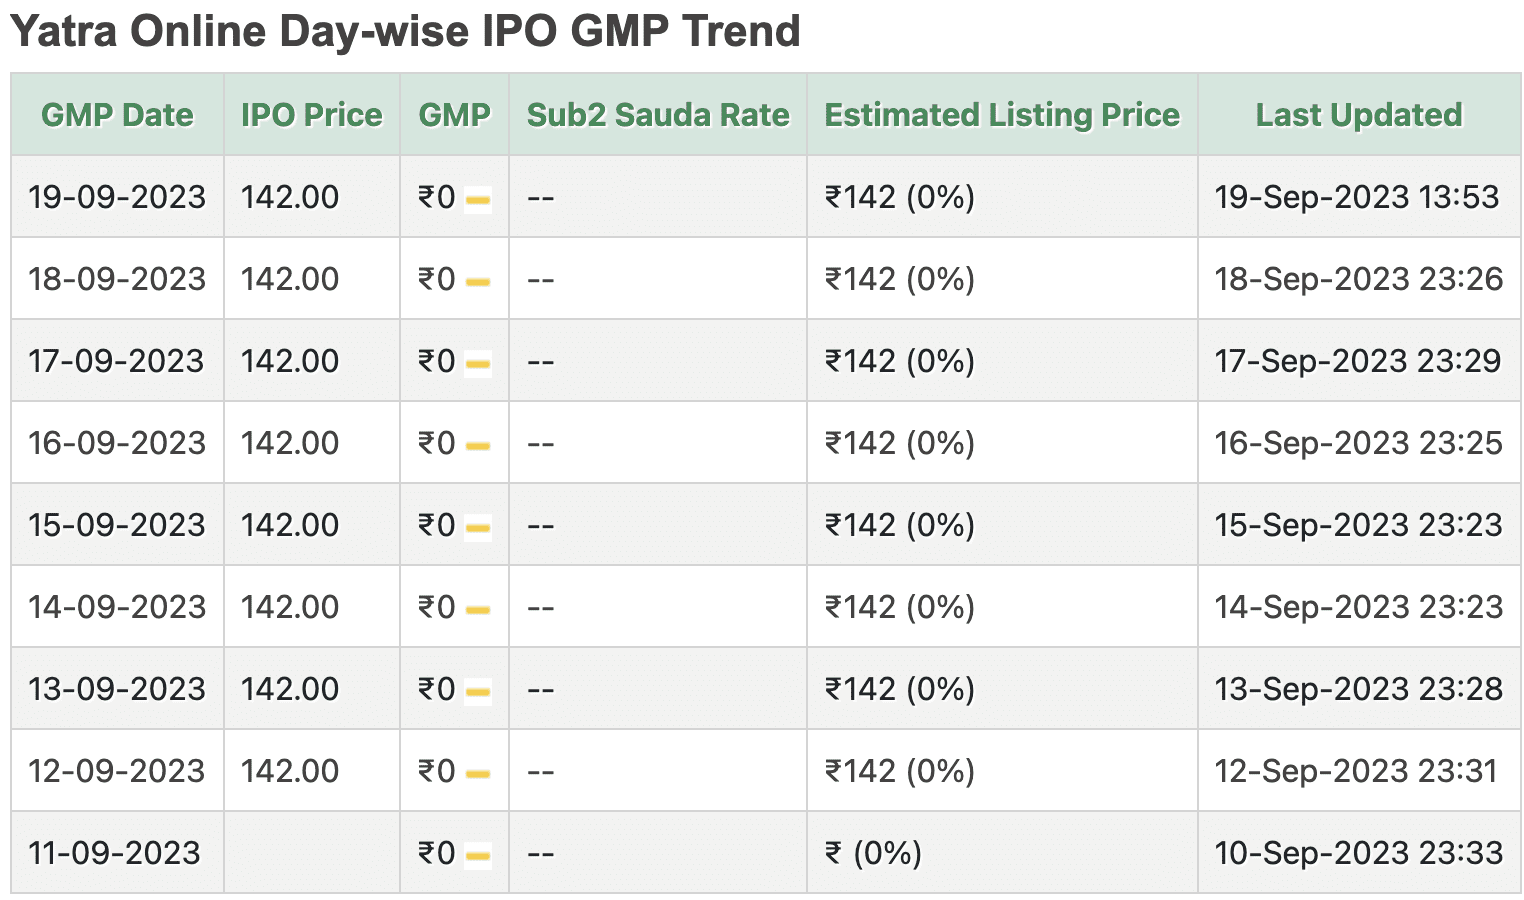Click the Sub2 Sauda Rate header

(x=657, y=114)
